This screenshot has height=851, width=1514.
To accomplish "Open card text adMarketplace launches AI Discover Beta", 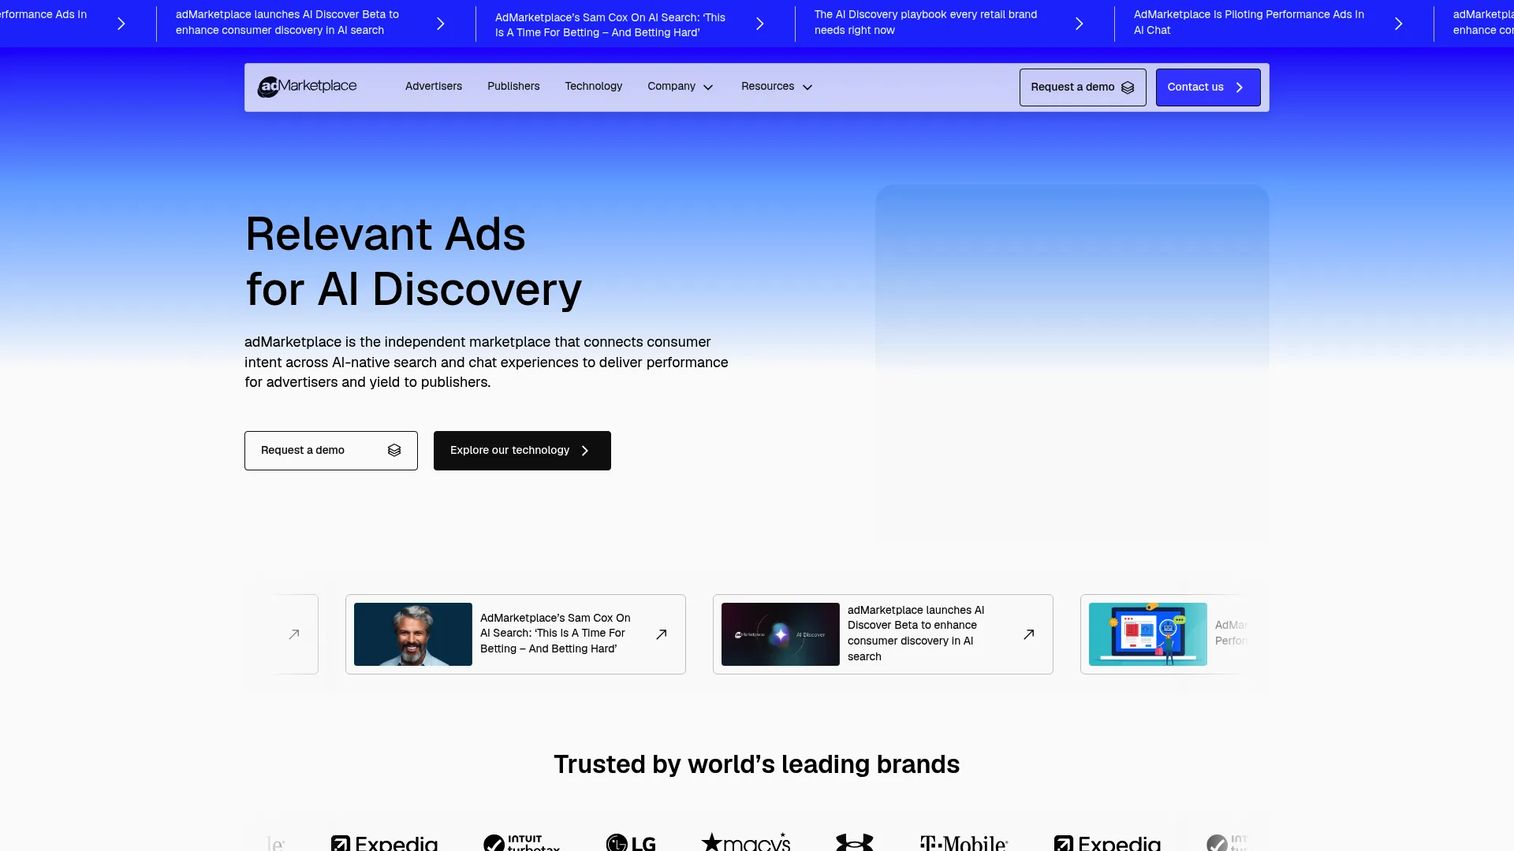I will click(915, 633).
